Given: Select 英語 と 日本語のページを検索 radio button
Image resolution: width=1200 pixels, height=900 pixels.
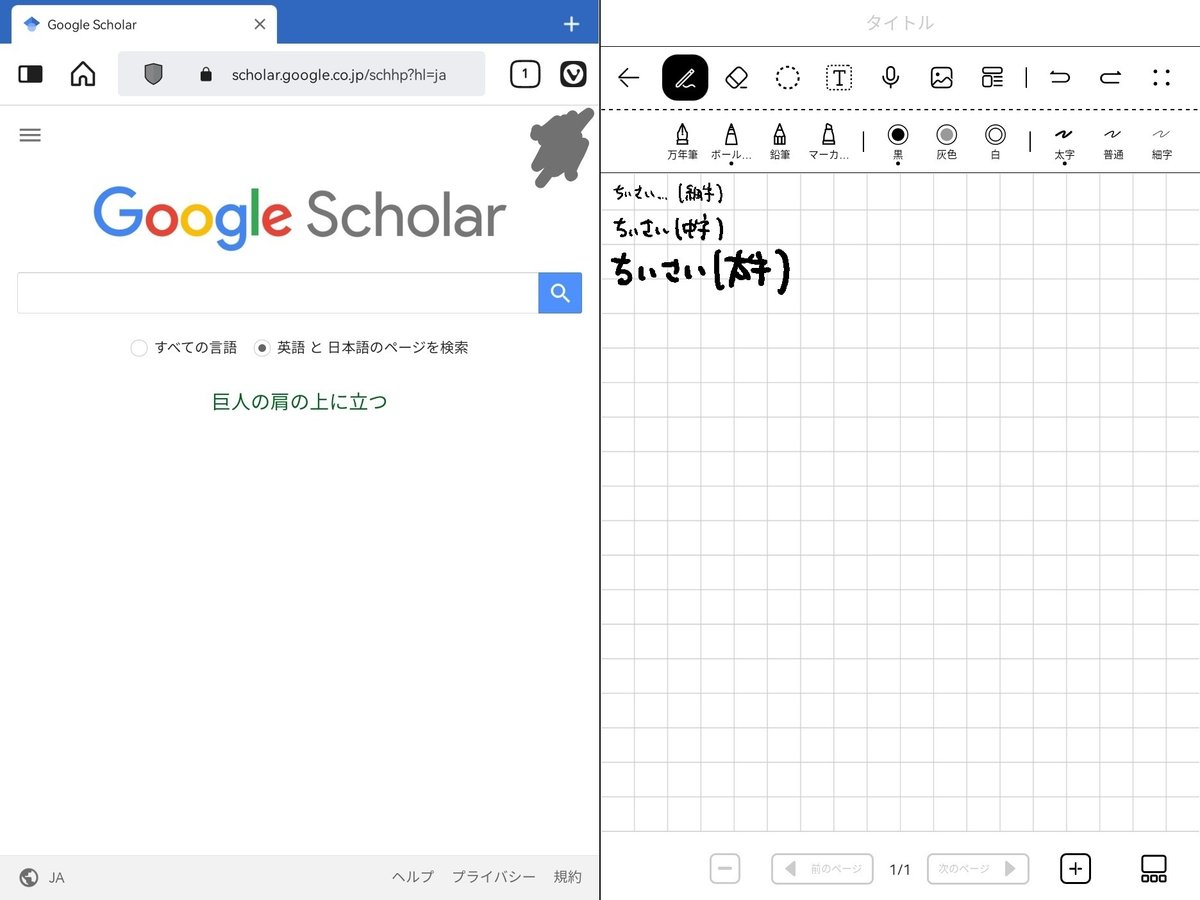Looking at the screenshot, I should point(262,348).
